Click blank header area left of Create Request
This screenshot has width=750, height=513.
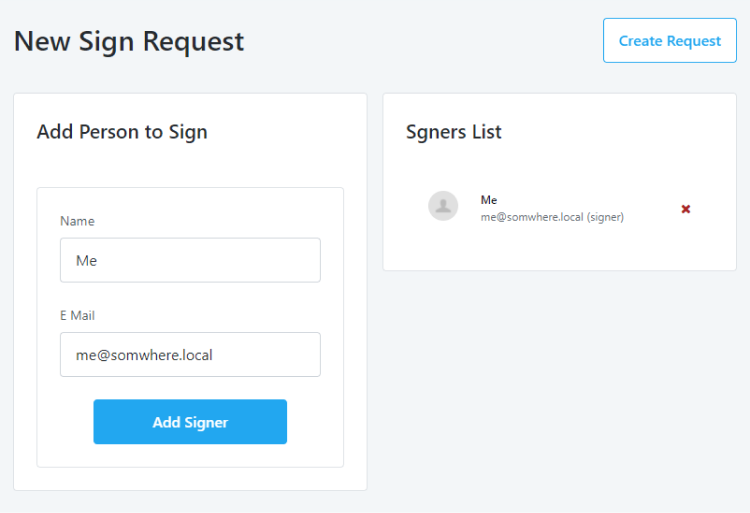tap(420, 41)
